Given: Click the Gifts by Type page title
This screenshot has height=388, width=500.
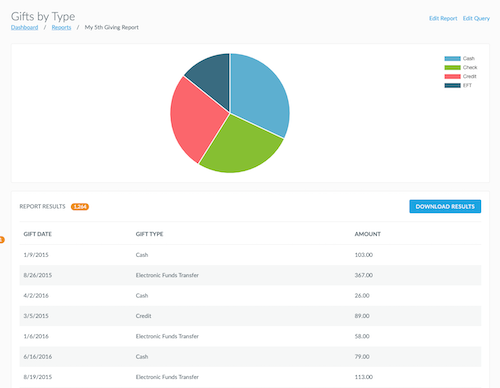Looking at the screenshot, I should coord(43,16).
